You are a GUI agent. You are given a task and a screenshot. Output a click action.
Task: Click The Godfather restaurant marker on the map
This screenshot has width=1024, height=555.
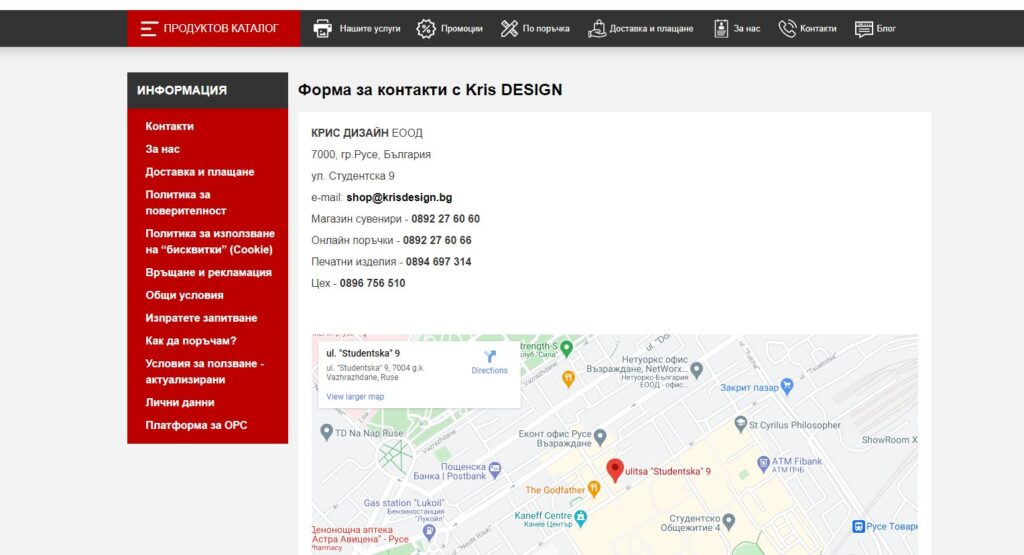(594, 488)
